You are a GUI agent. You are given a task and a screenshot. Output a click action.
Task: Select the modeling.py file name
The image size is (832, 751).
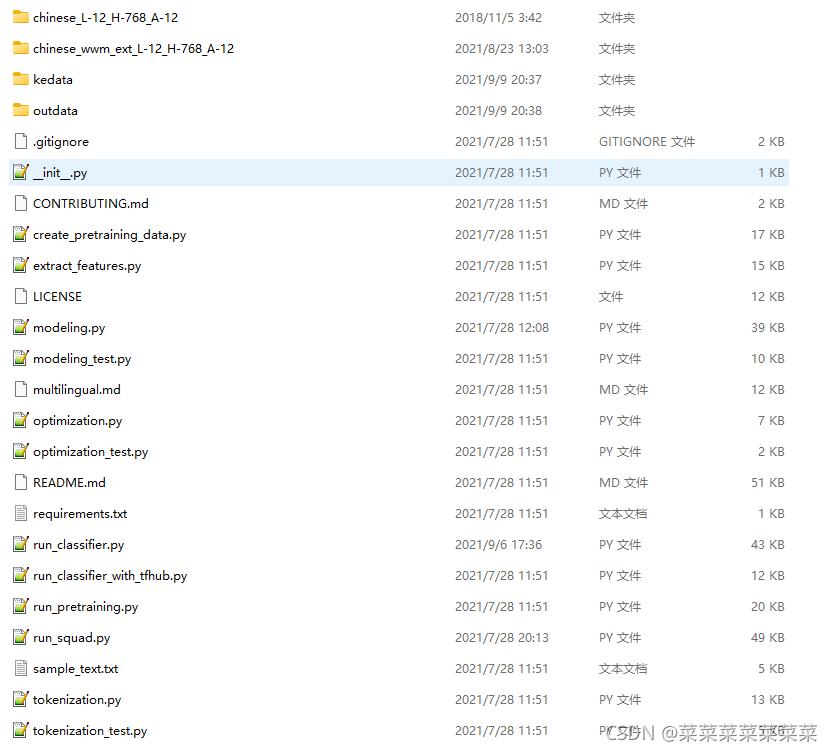(69, 328)
